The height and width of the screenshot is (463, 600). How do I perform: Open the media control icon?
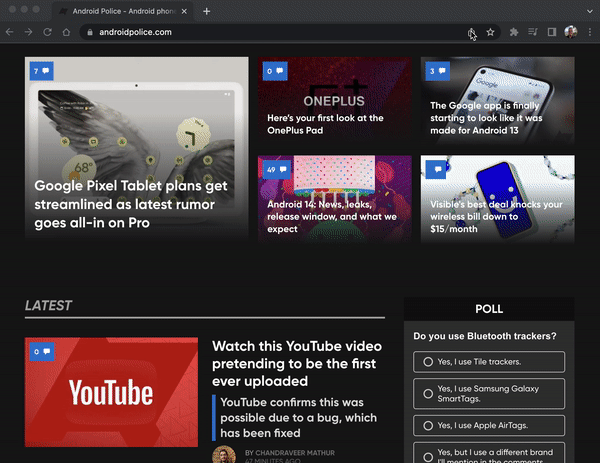coord(533,32)
